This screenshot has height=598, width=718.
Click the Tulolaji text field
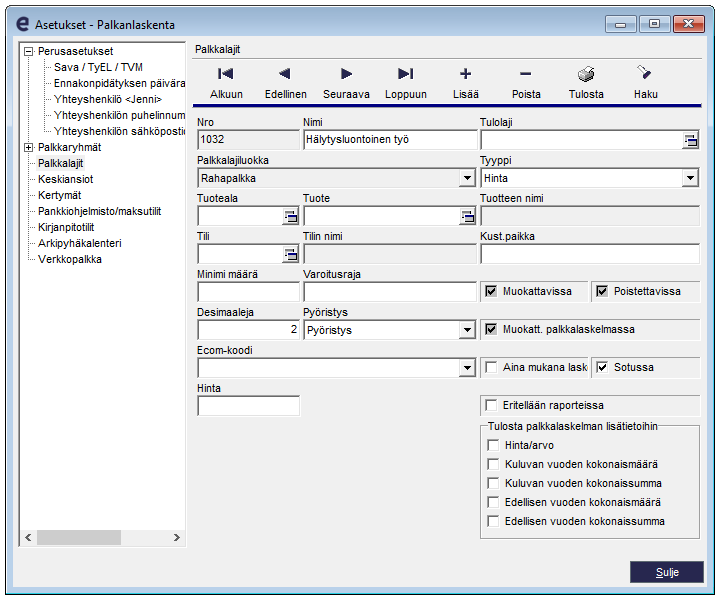(582, 140)
